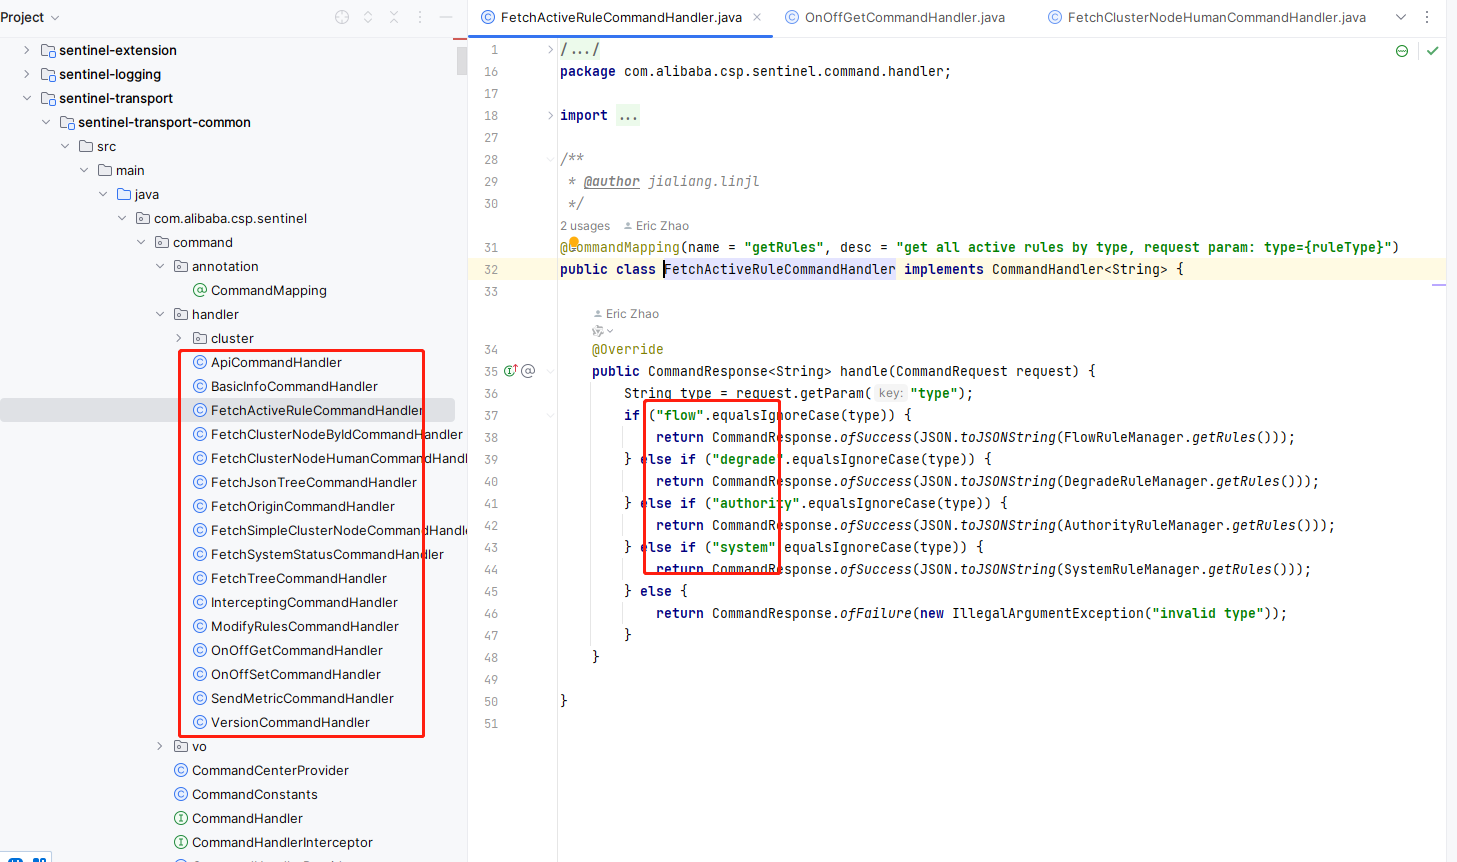Click Eric Zhao author hint above @Override
This screenshot has width=1457, height=862.
click(x=626, y=314)
